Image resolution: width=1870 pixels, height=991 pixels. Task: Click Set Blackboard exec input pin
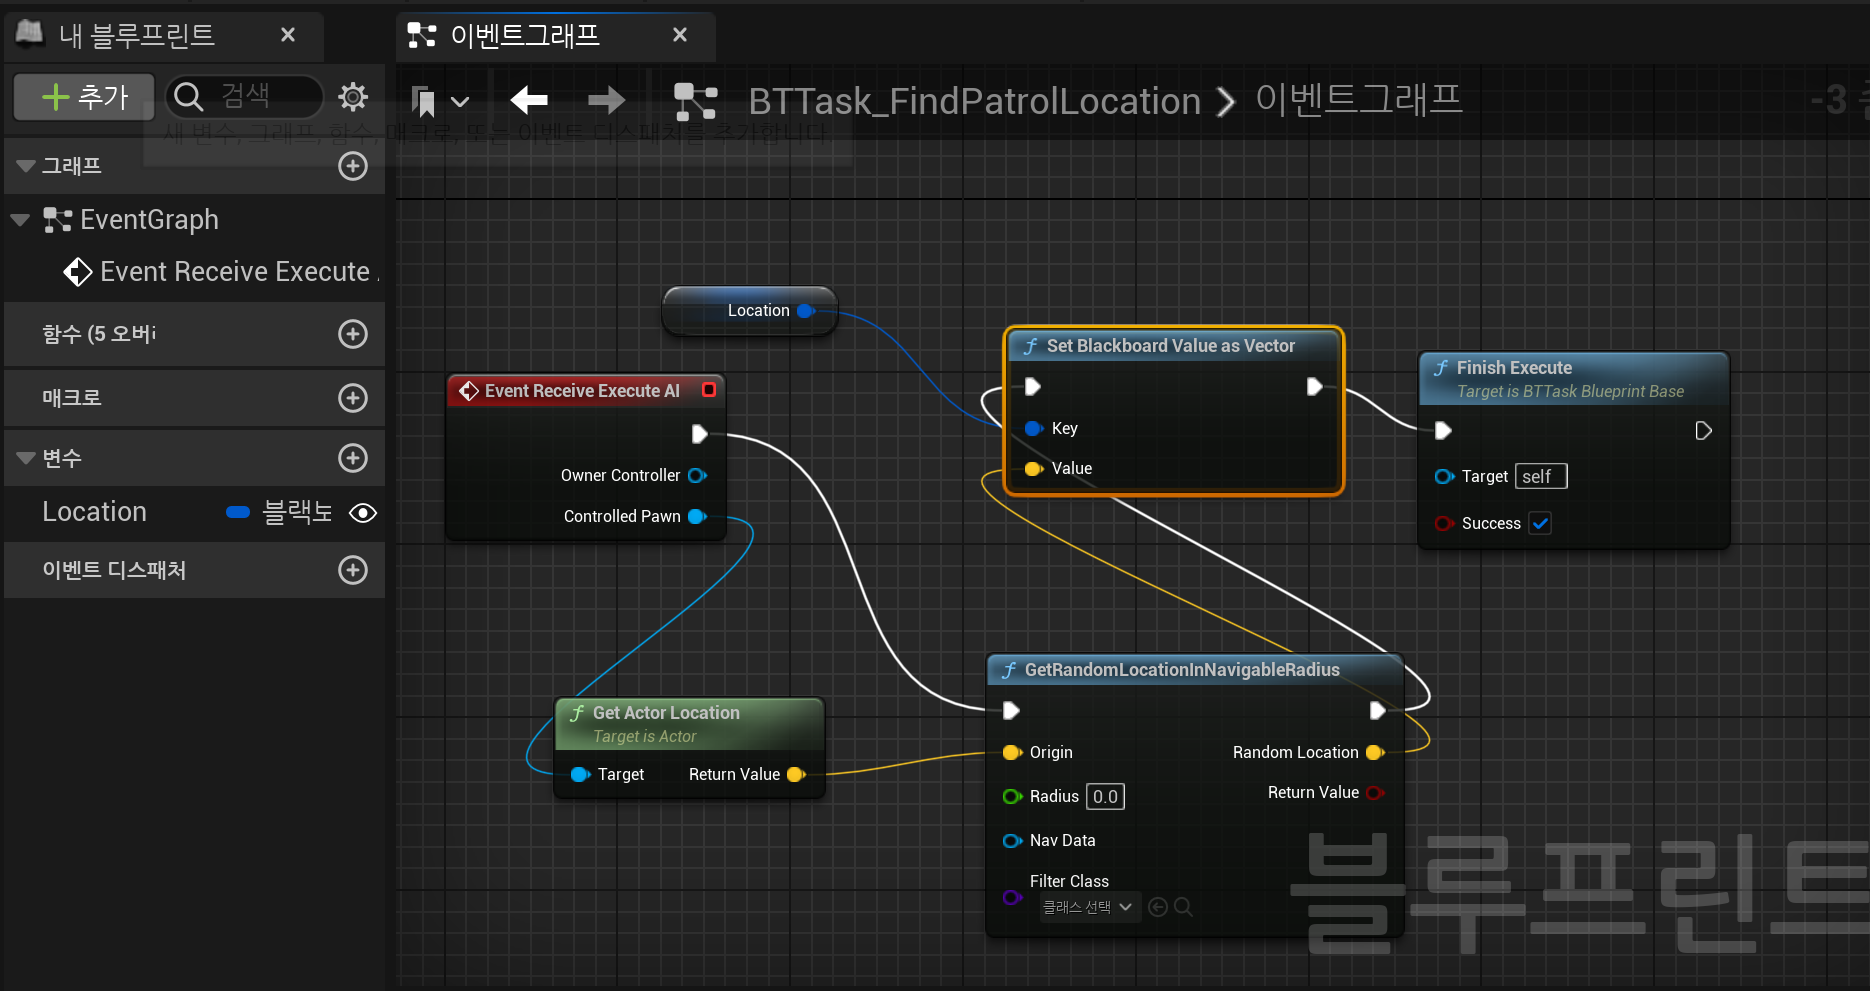coord(1033,387)
